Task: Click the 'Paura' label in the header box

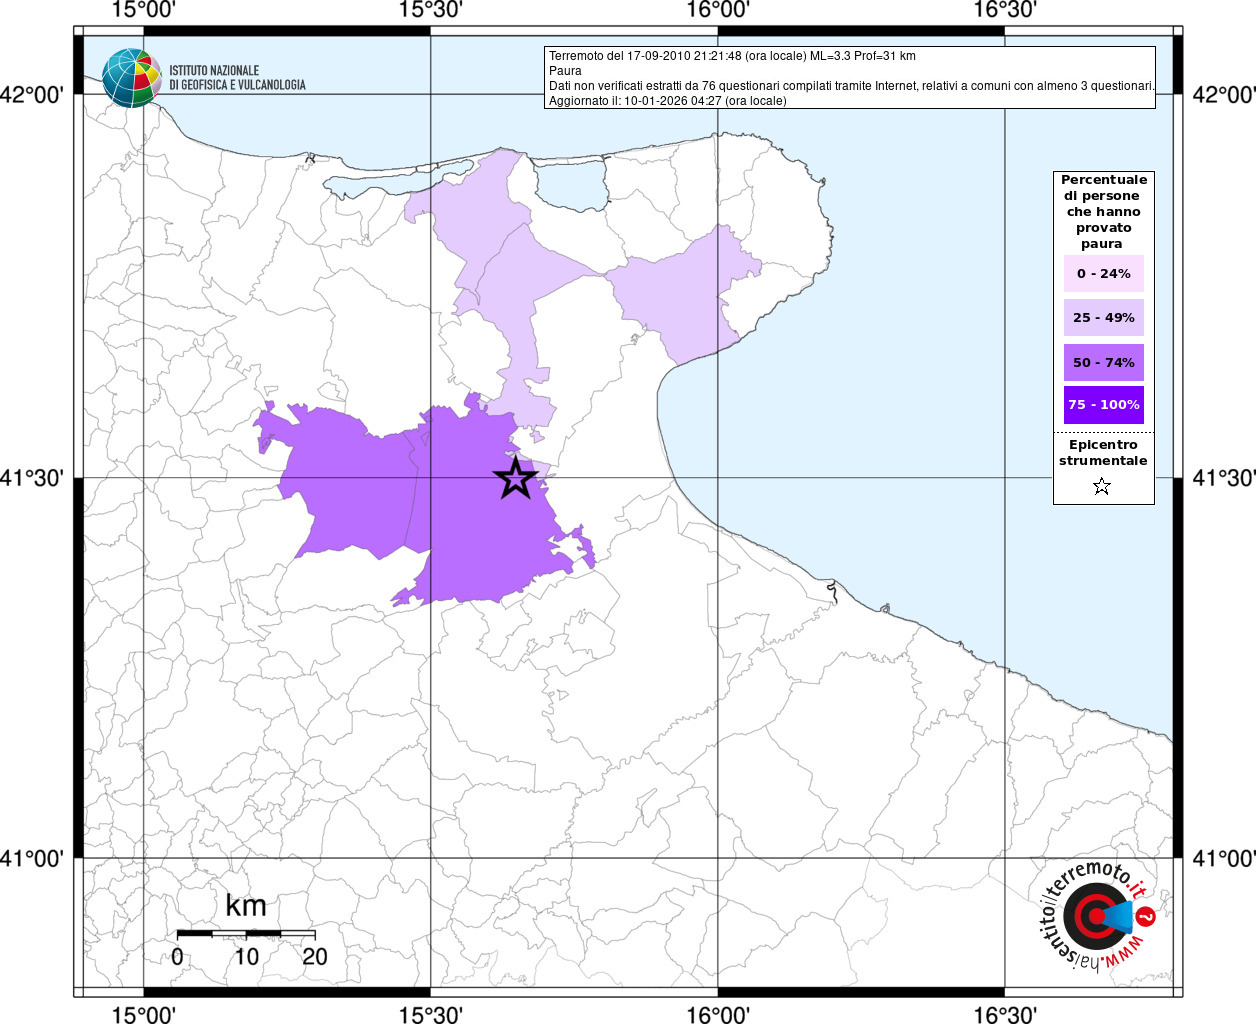Action: (x=565, y=71)
